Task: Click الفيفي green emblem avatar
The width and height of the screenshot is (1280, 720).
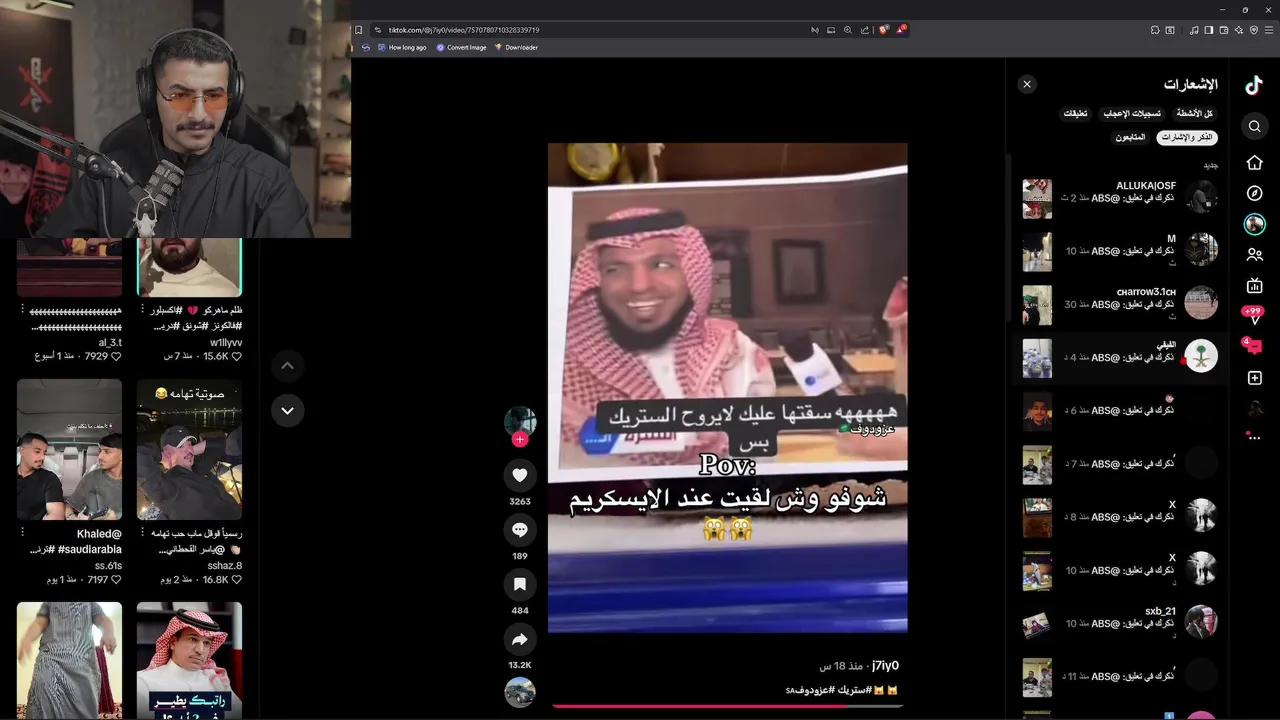Action: pyautogui.click(x=1201, y=356)
